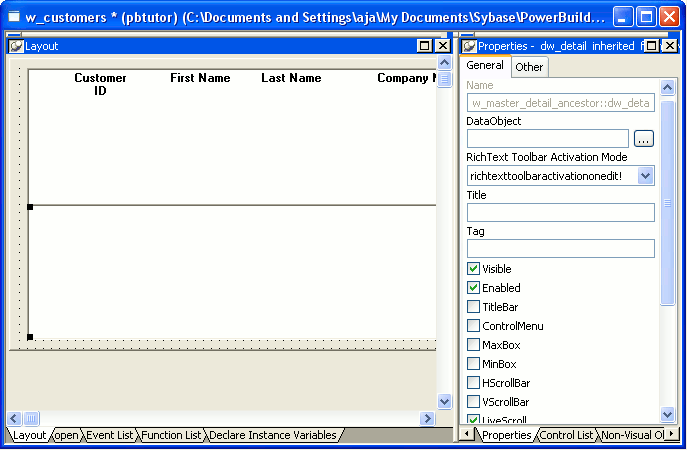Open the DataObject browse ellipsis button

coord(644,139)
